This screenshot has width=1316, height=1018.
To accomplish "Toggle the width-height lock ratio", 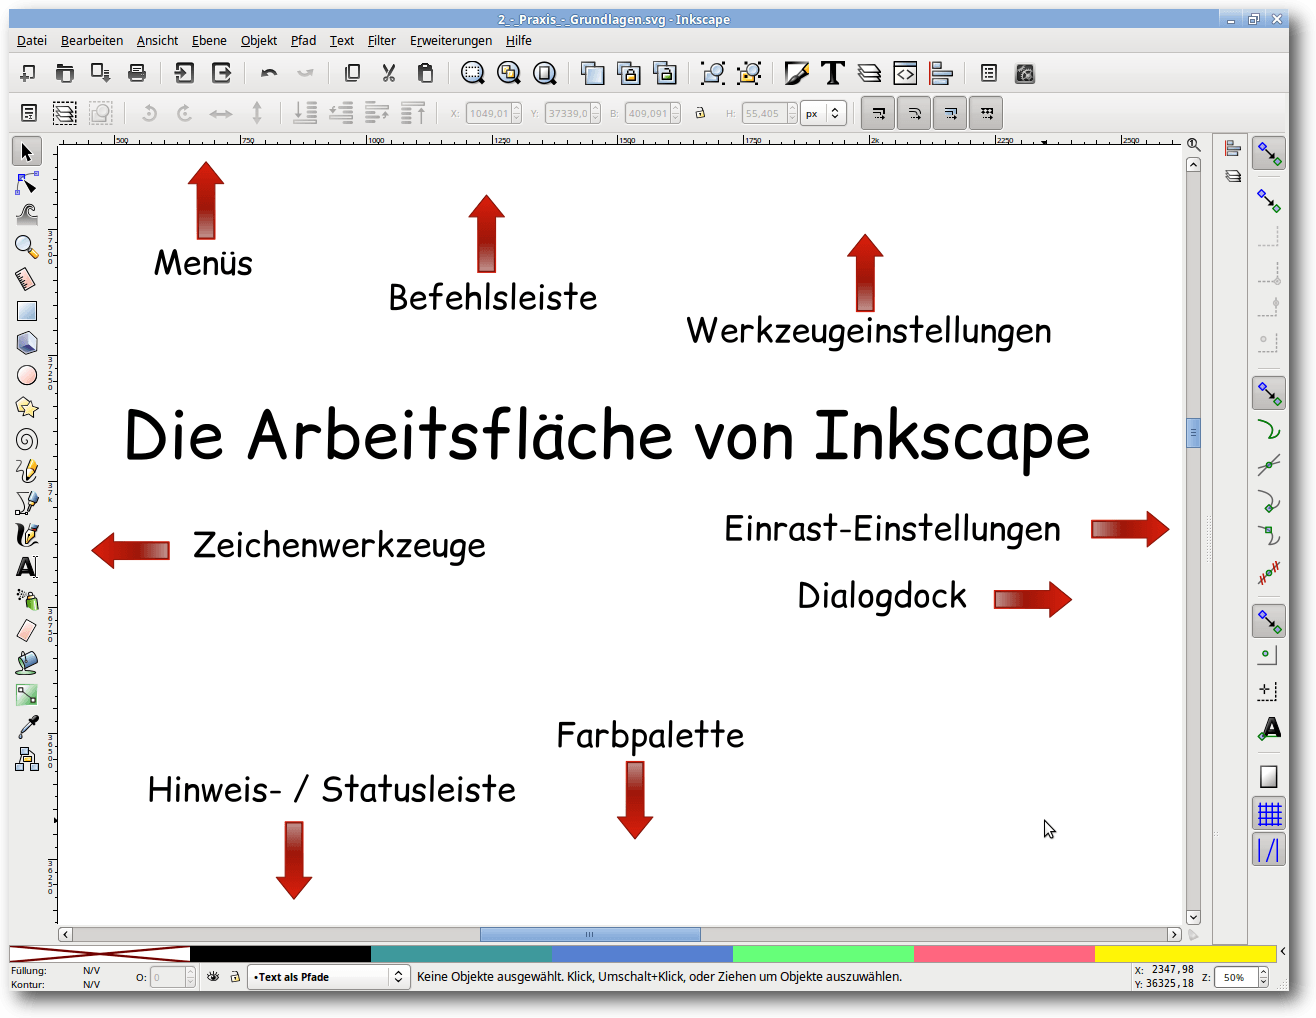I will point(700,113).
